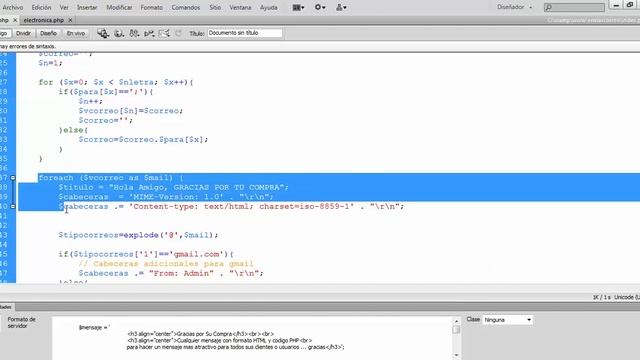This screenshot has height=360, width=640.
Task: Click code line '$correo=$correo.$para[$x];'
Action: [143, 140]
